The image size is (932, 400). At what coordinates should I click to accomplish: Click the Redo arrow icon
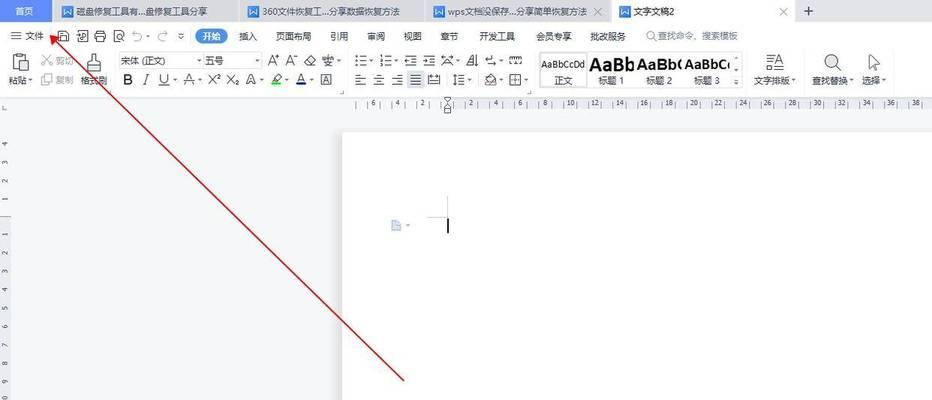(162, 36)
